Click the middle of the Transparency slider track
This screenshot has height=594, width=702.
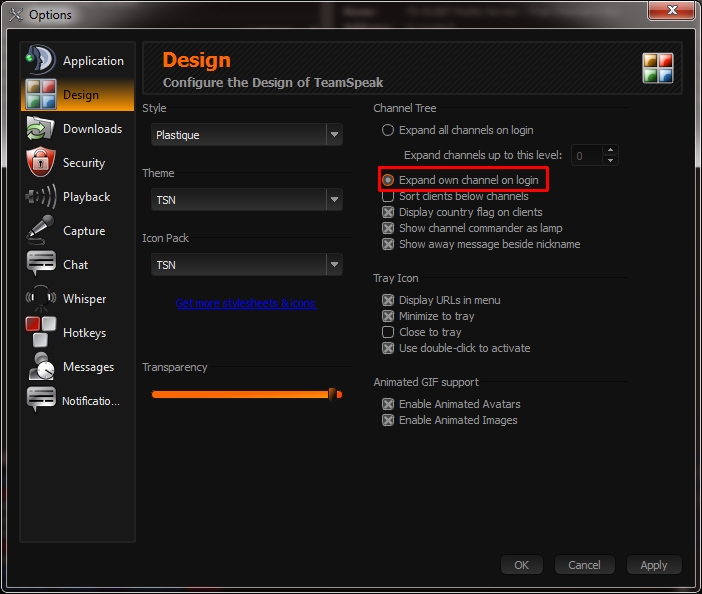tap(247, 394)
